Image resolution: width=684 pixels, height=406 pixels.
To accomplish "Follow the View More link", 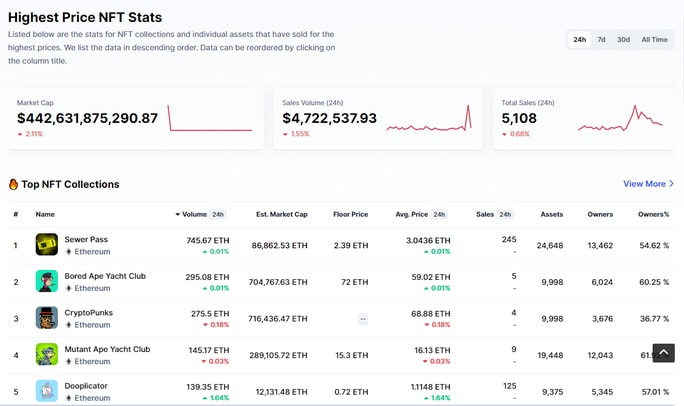I will click(648, 184).
